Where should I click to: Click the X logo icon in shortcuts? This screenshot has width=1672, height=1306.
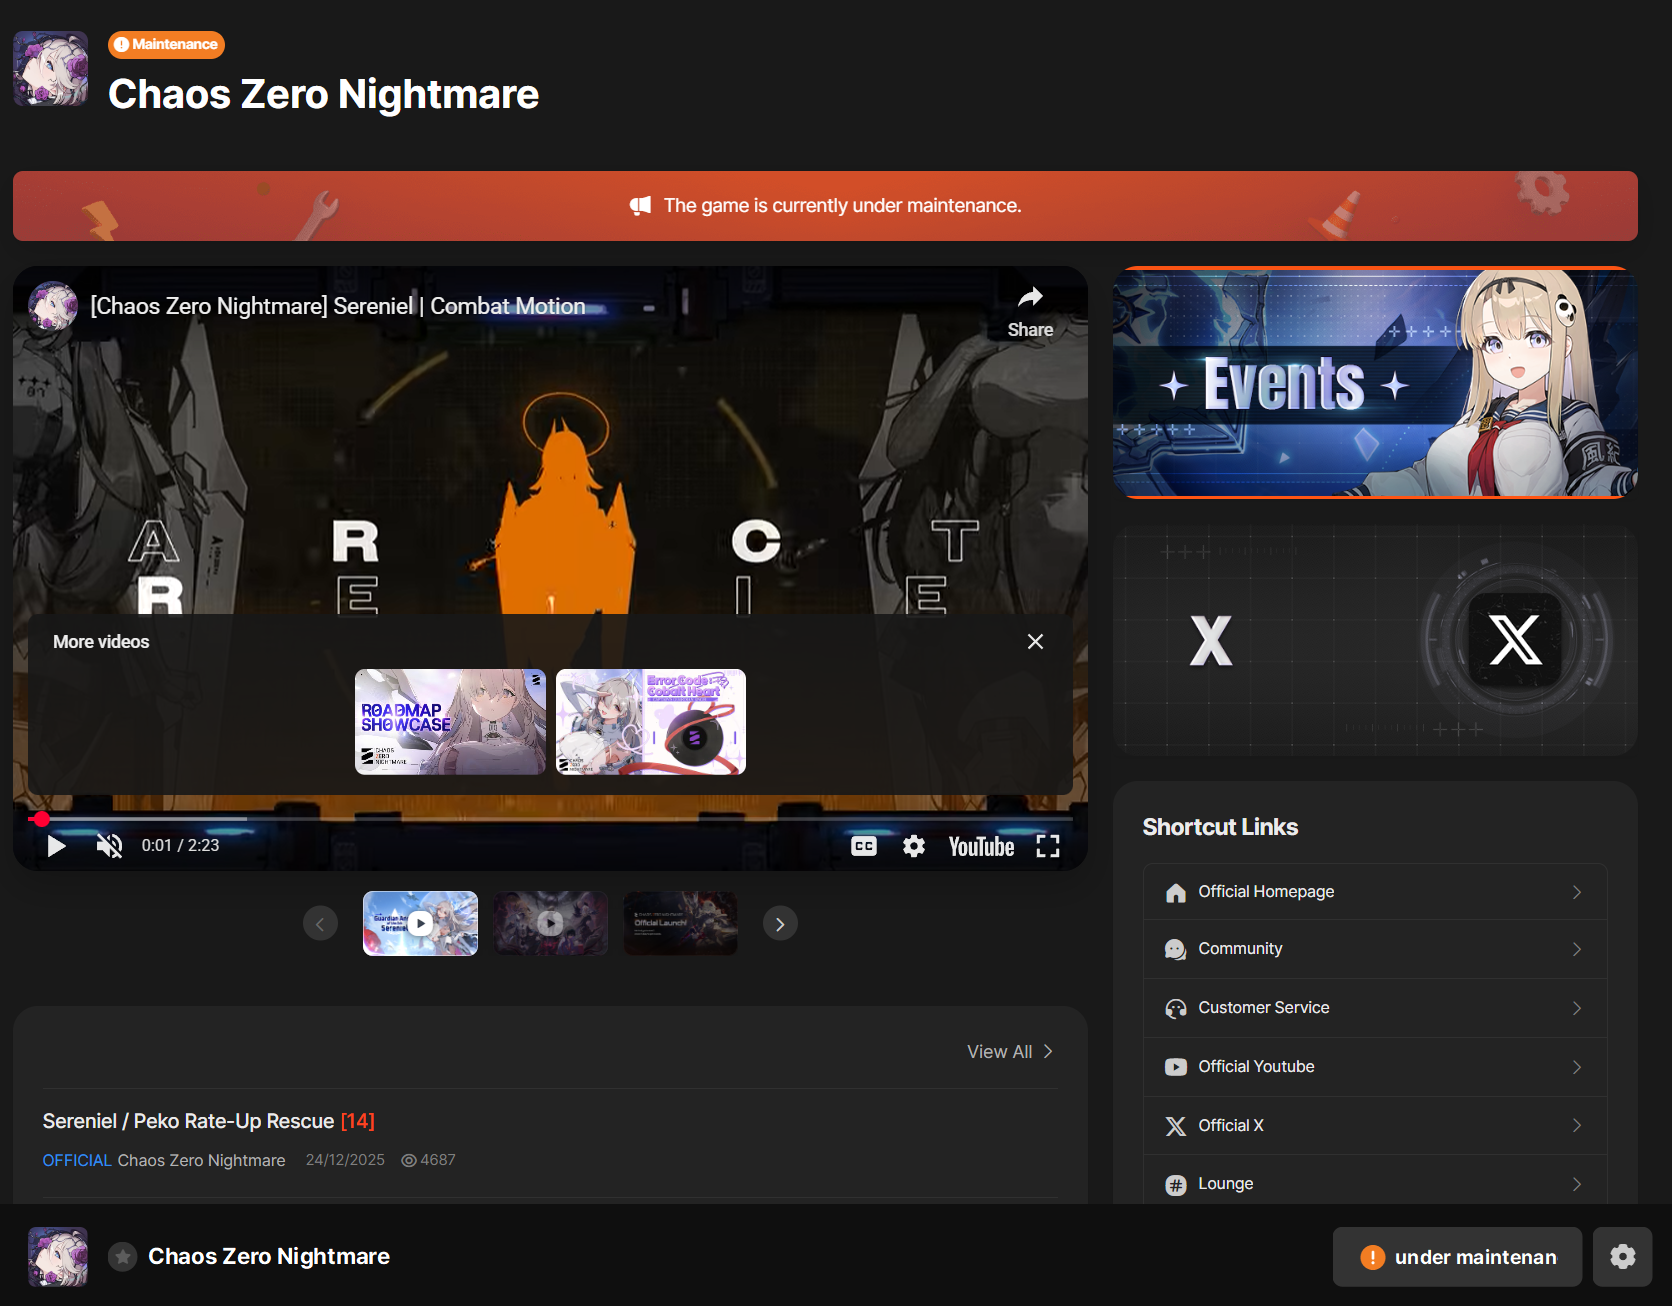[x=1176, y=1126]
